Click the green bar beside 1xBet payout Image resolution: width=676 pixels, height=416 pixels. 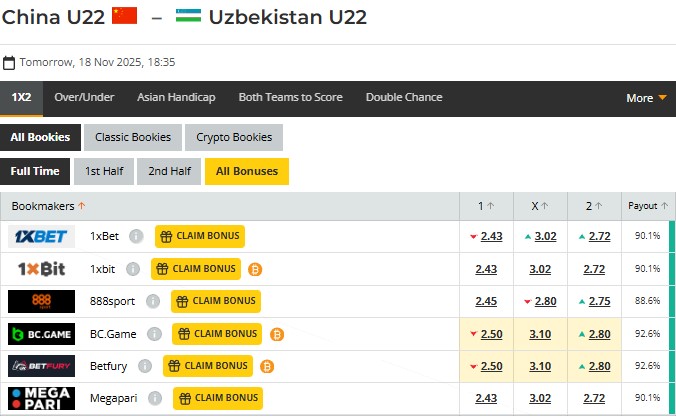click(672, 236)
